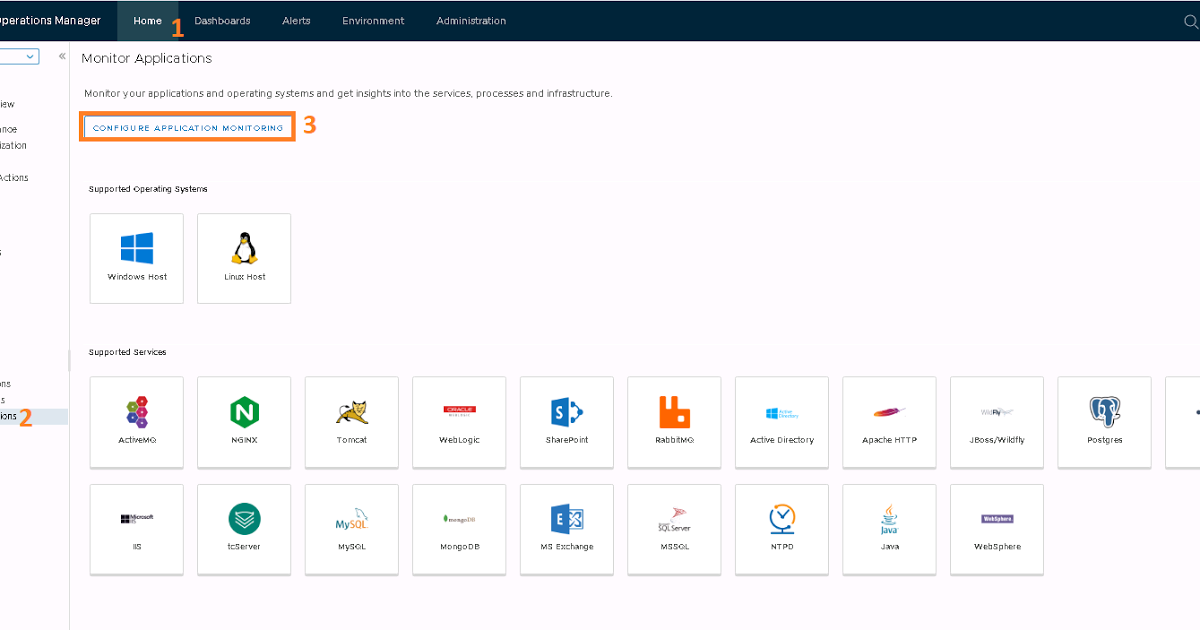Click the NGINX service tile

(244, 421)
